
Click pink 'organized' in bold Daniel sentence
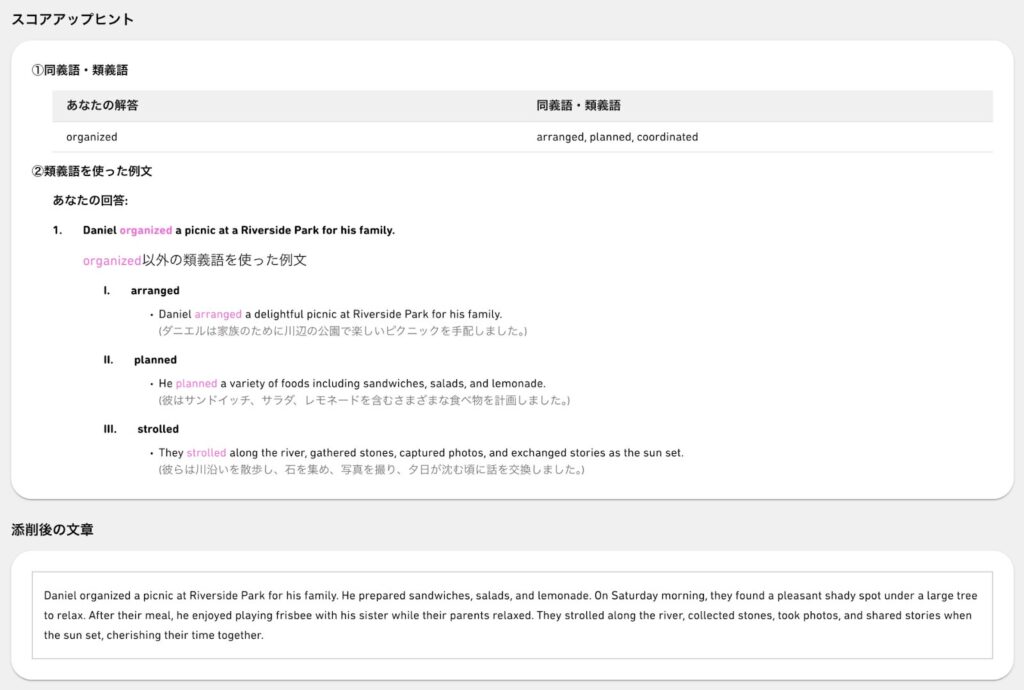(146, 230)
